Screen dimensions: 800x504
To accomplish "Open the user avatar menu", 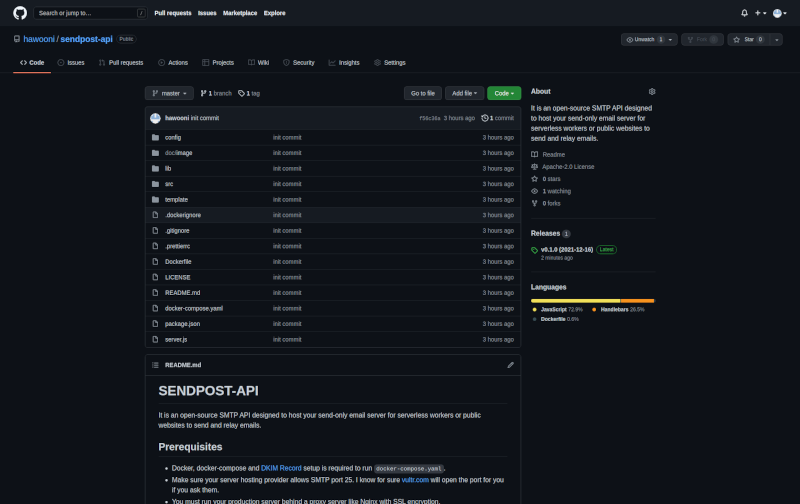I will (x=780, y=13).
